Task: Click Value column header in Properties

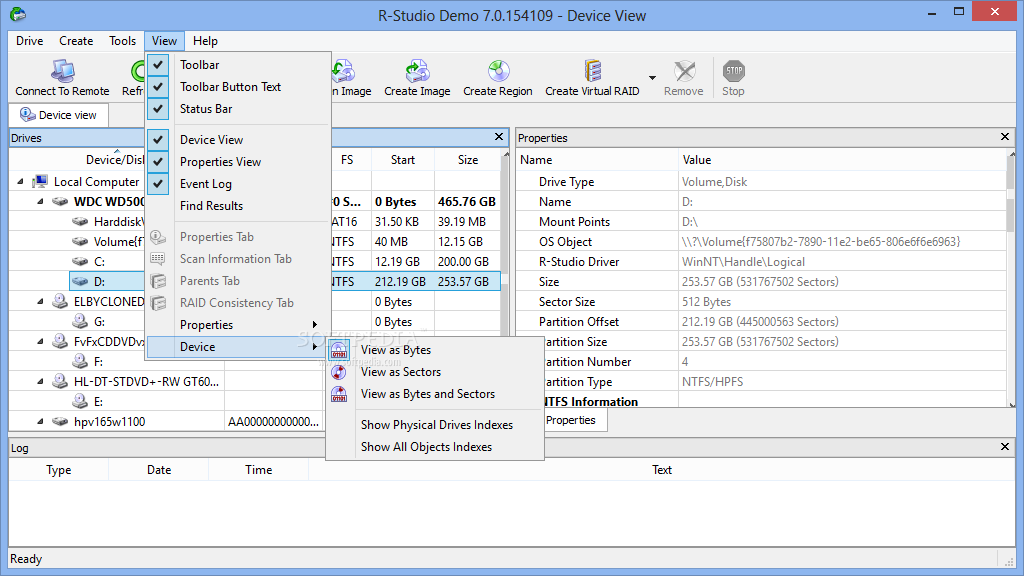Action: click(842, 160)
